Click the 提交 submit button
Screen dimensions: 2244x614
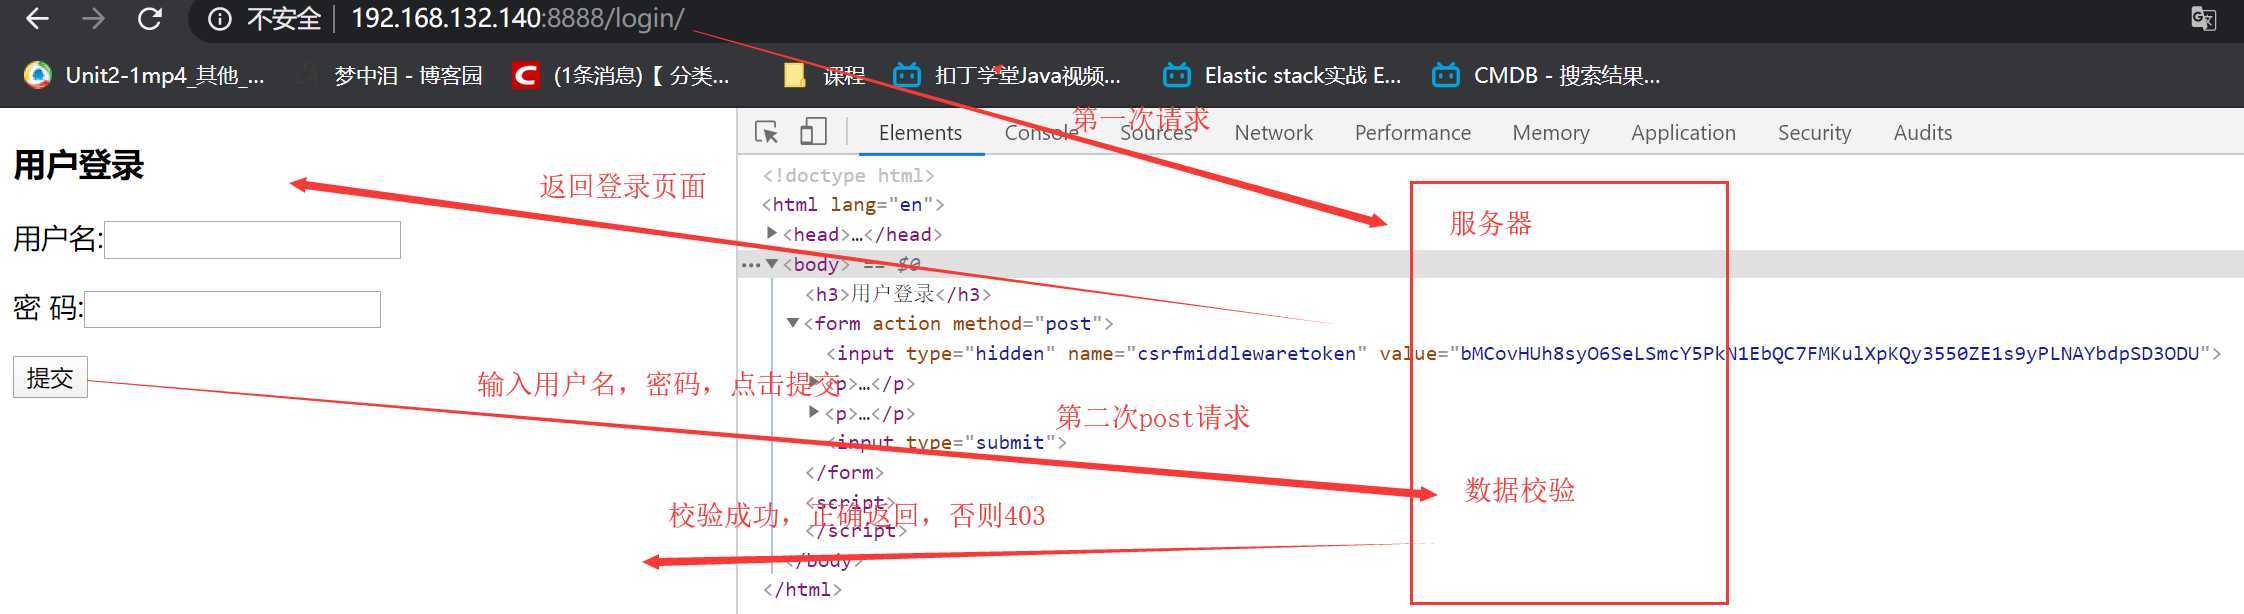tap(50, 377)
